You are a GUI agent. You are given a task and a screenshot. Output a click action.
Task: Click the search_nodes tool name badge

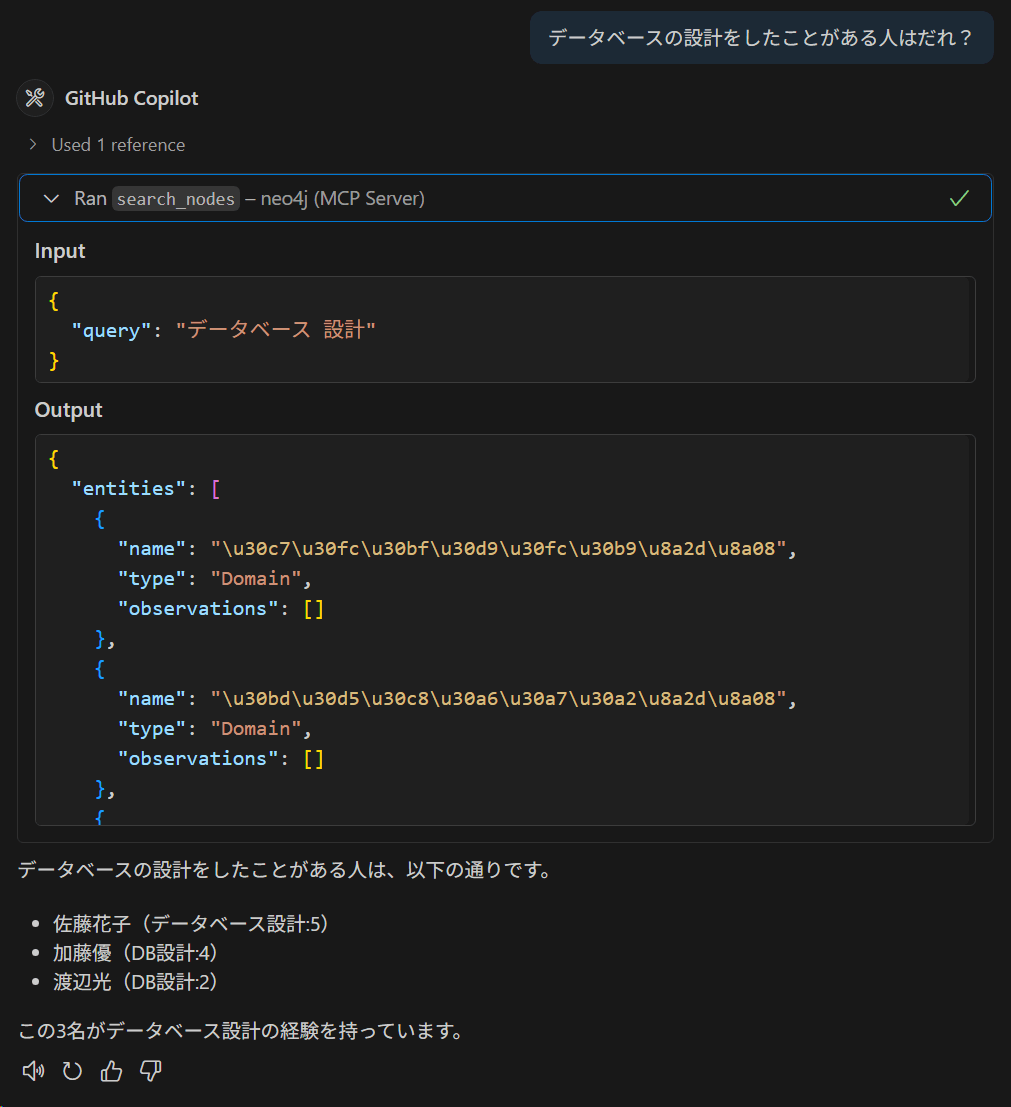[x=176, y=199]
